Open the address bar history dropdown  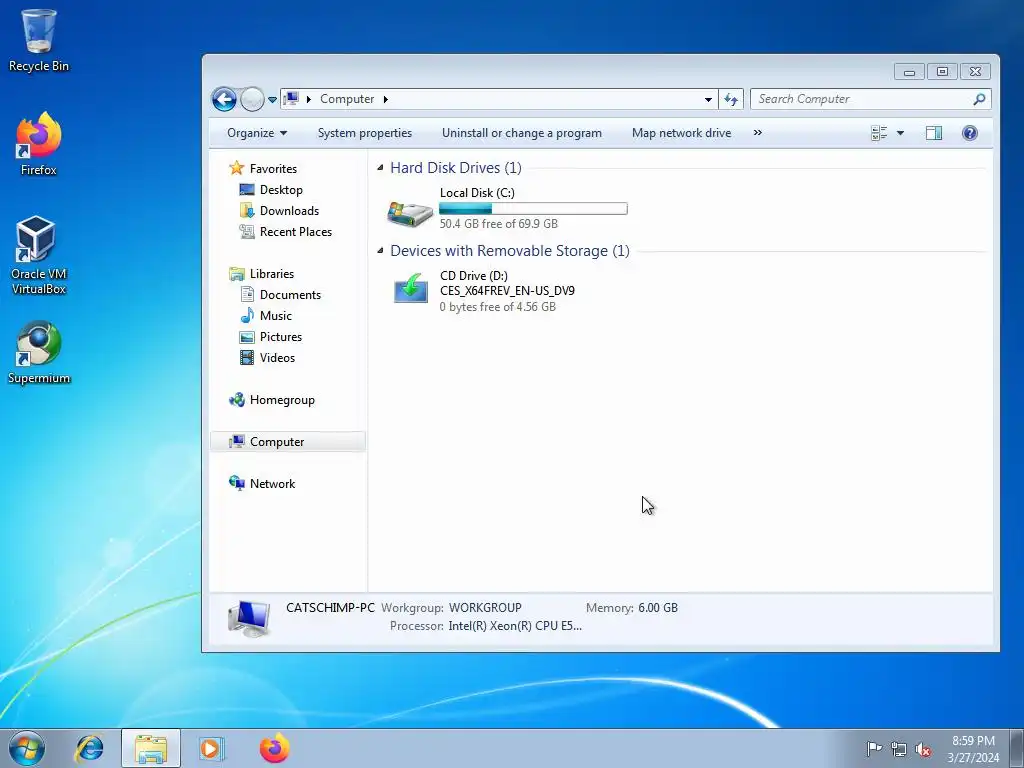[708, 99]
